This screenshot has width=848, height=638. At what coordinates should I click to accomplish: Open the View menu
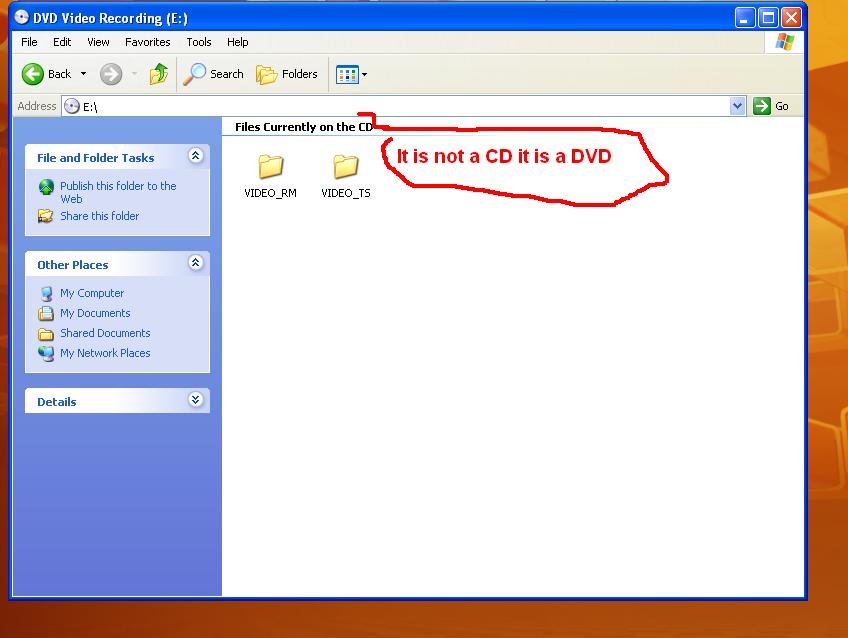click(x=98, y=42)
